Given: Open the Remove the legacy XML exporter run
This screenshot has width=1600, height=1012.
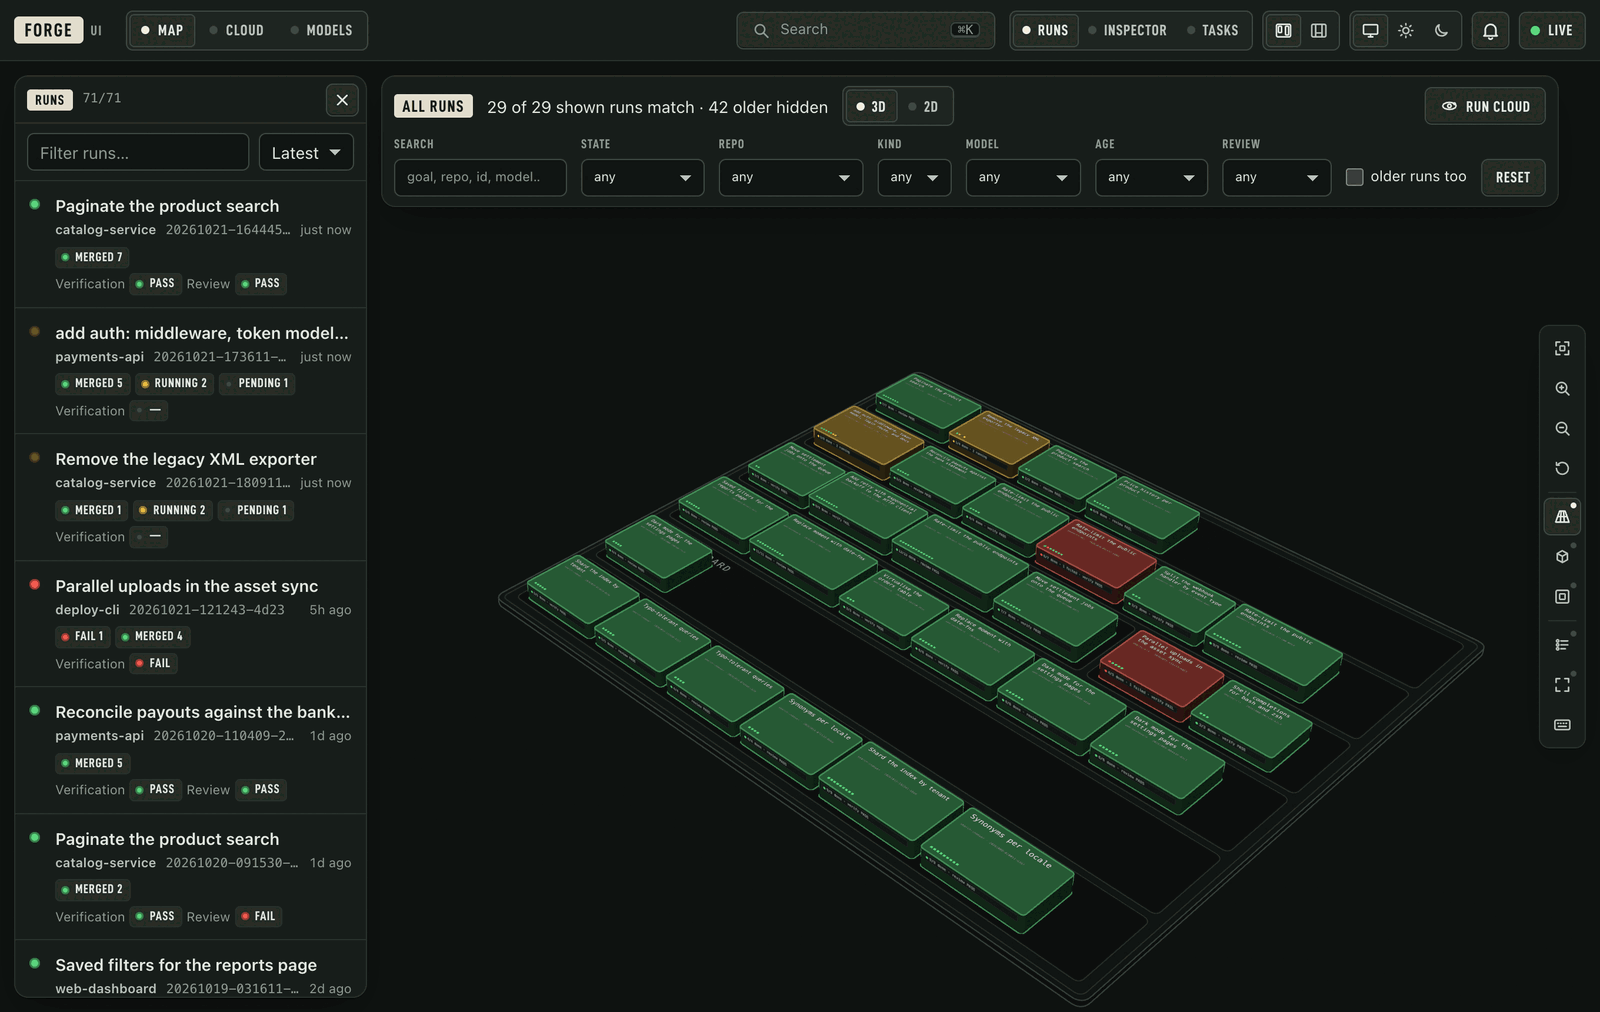Looking at the screenshot, I should [191, 497].
